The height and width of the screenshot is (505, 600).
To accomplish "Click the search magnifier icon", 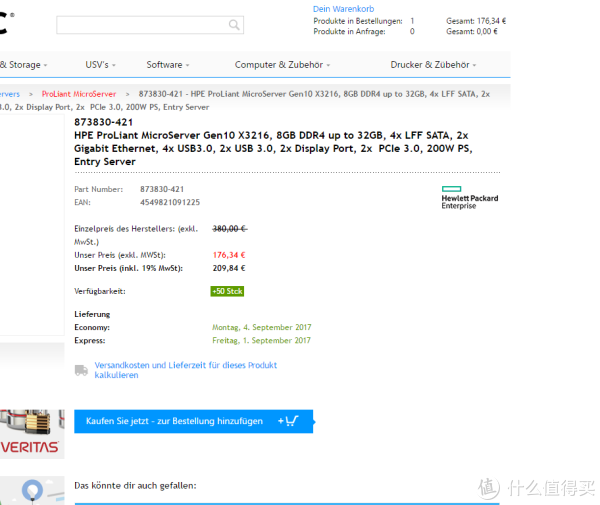I will pyautogui.click(x=234, y=25).
